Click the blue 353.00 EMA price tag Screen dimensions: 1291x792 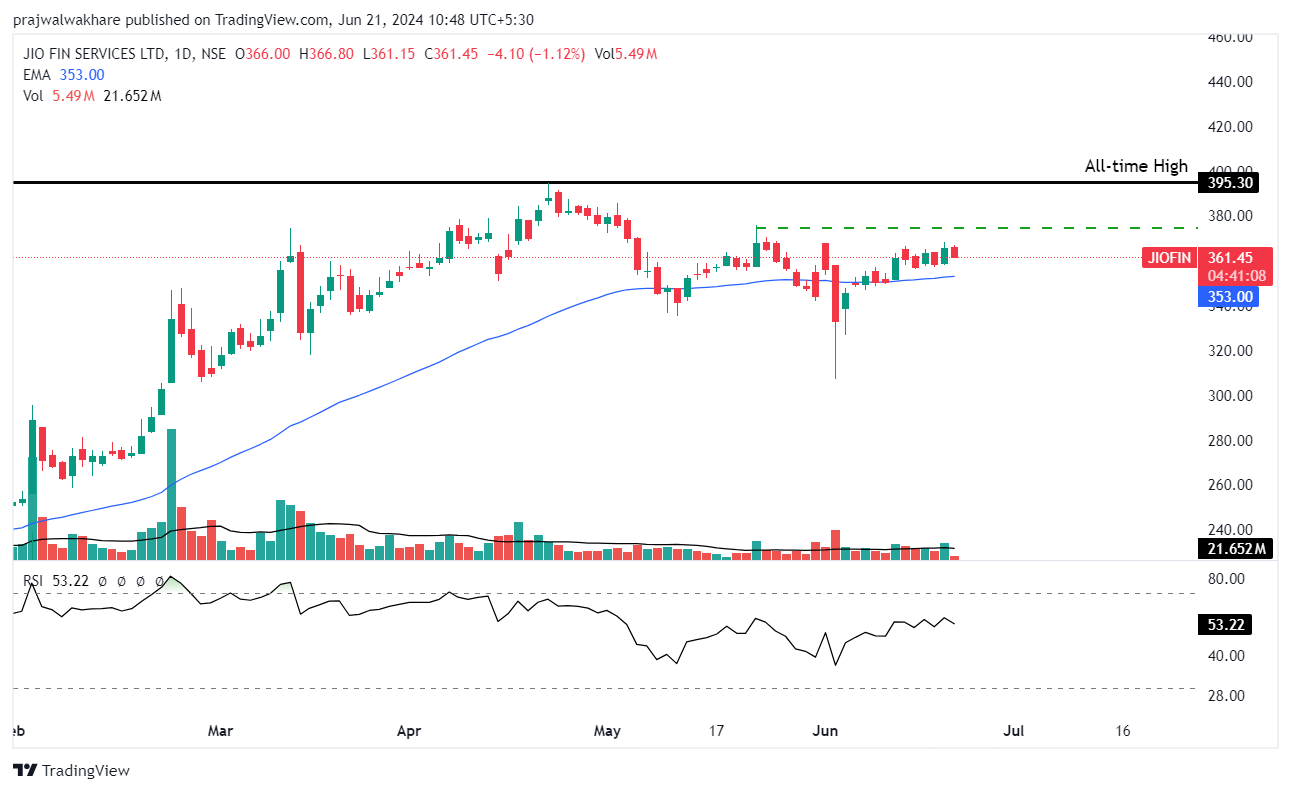click(1228, 297)
